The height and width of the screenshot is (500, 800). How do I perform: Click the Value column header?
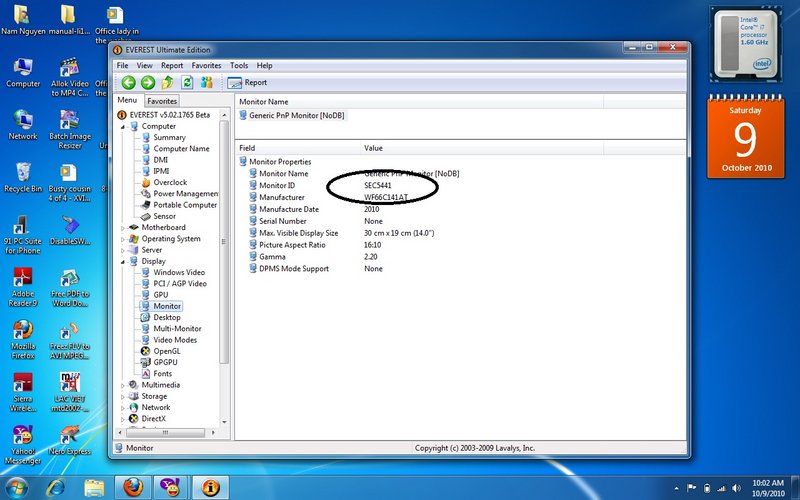click(x=373, y=148)
